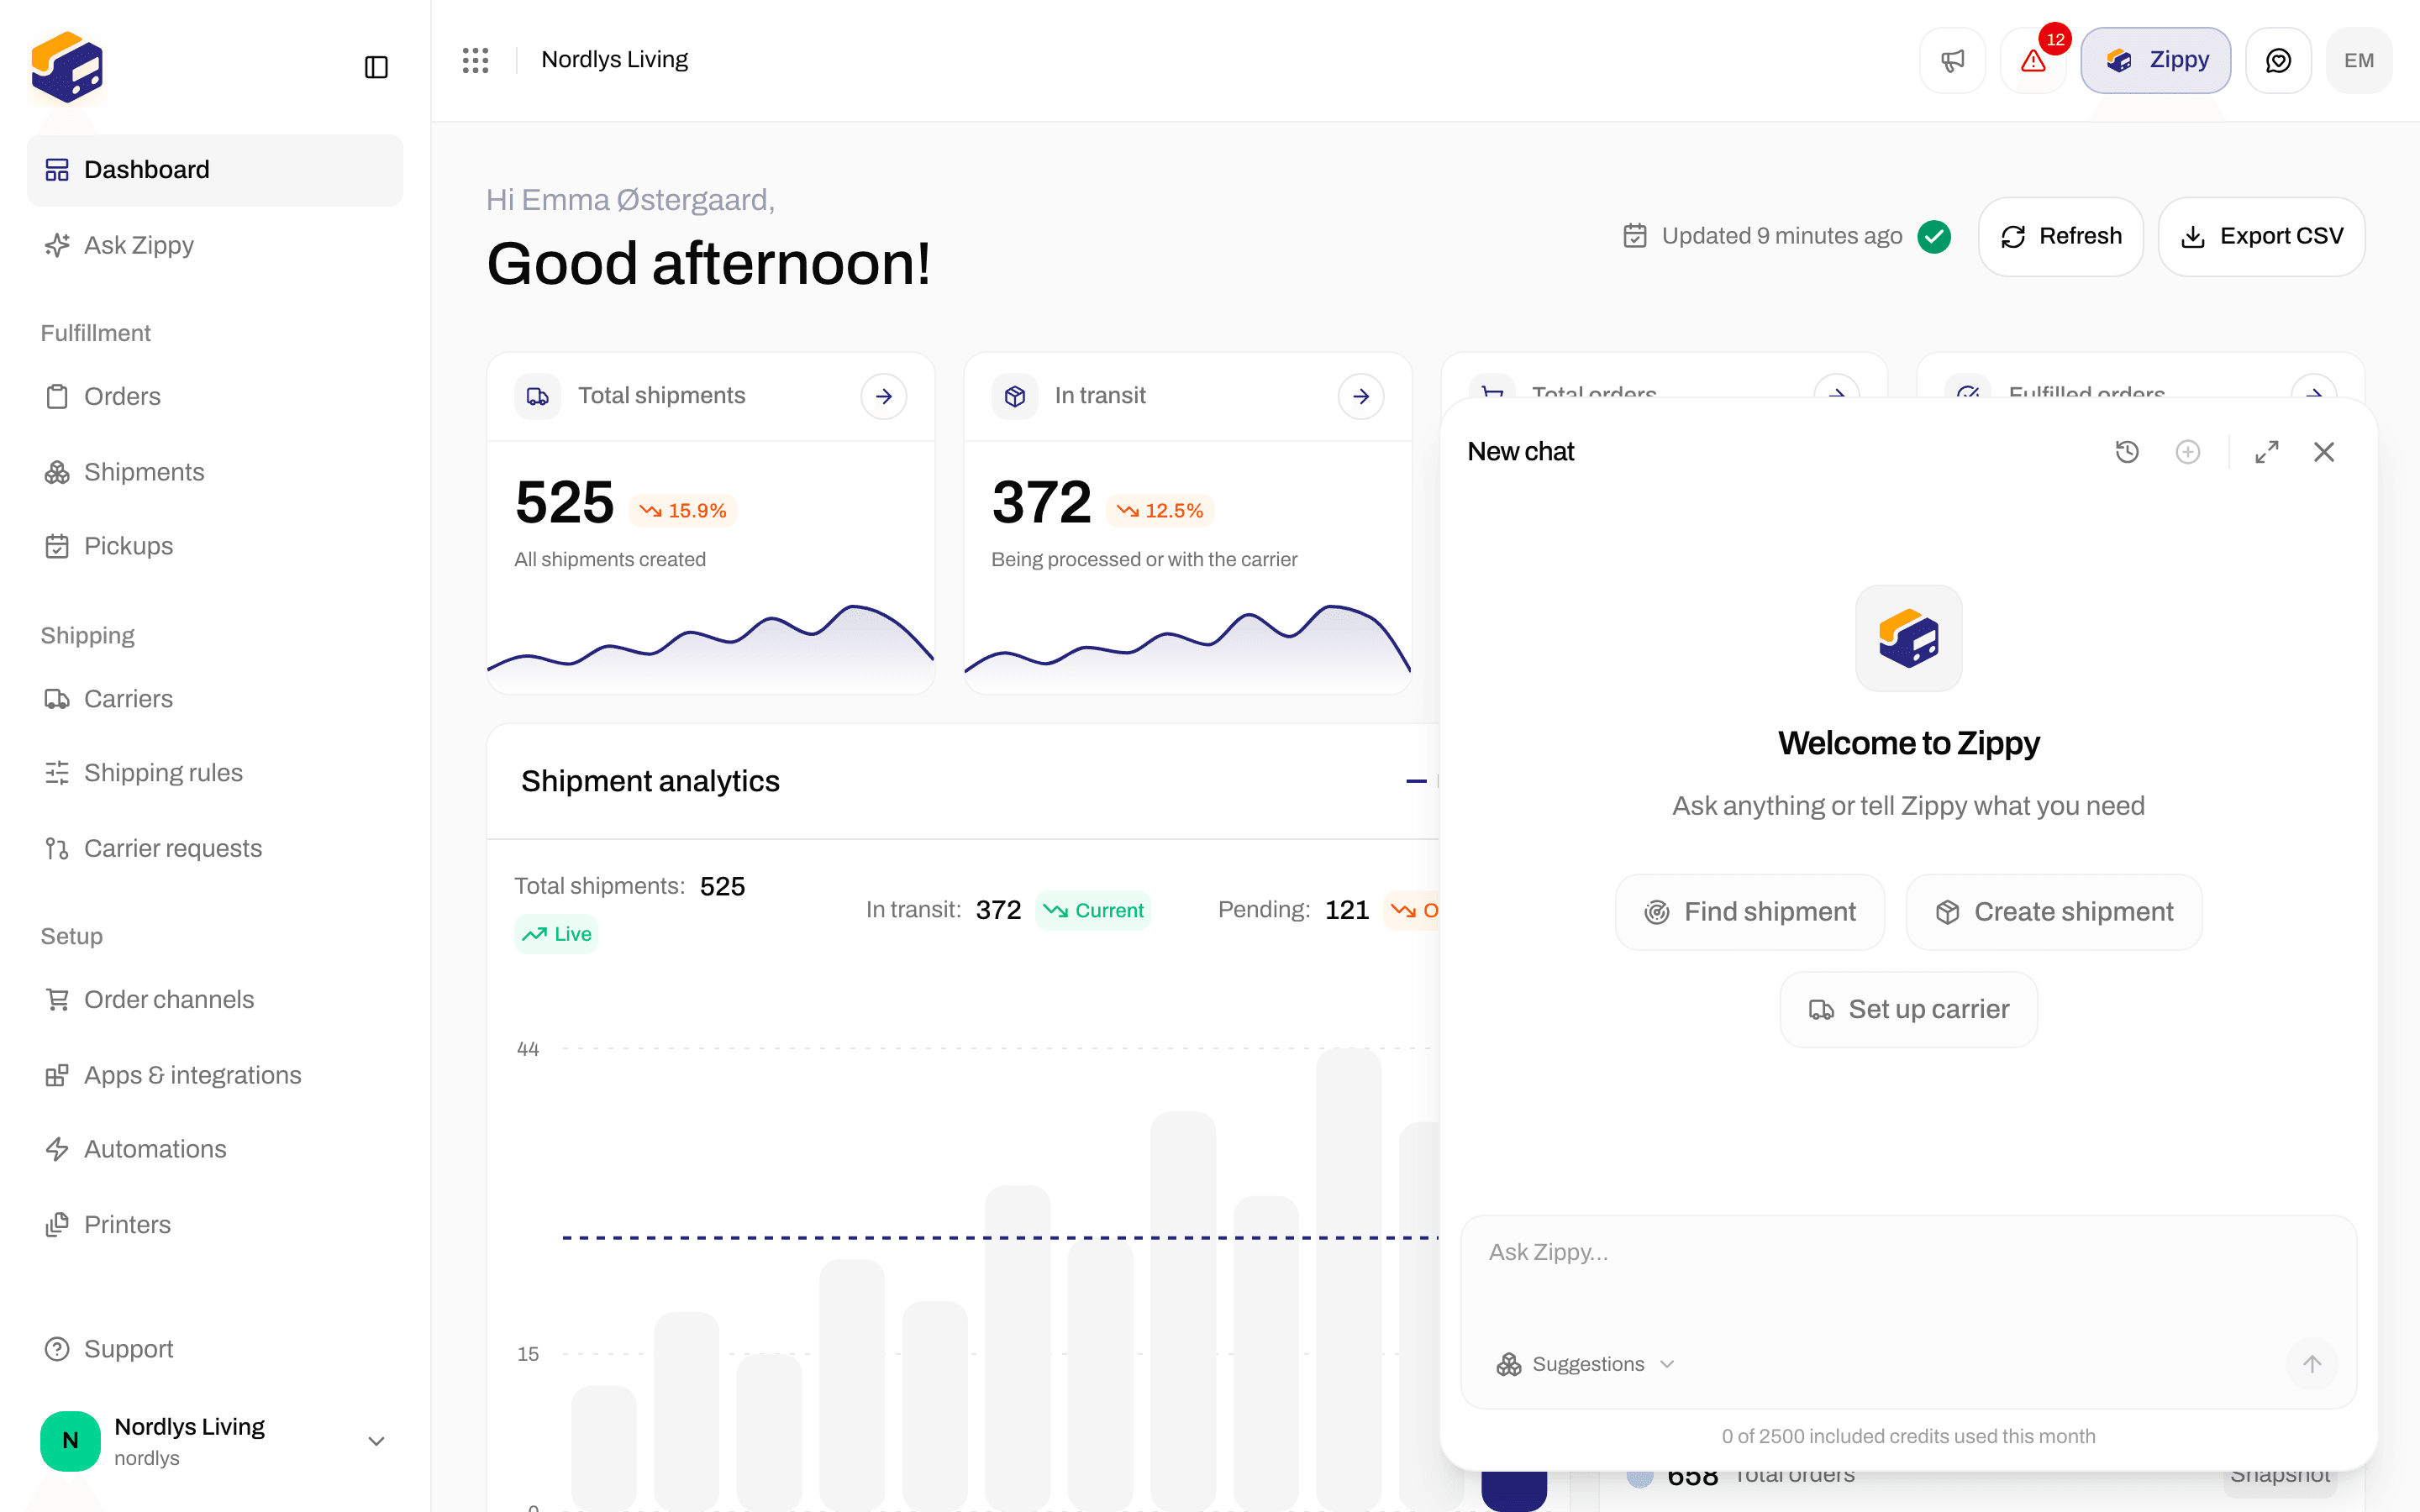Image resolution: width=2420 pixels, height=1512 pixels.
Task: Click the credits used text in chat
Action: [x=1908, y=1436]
